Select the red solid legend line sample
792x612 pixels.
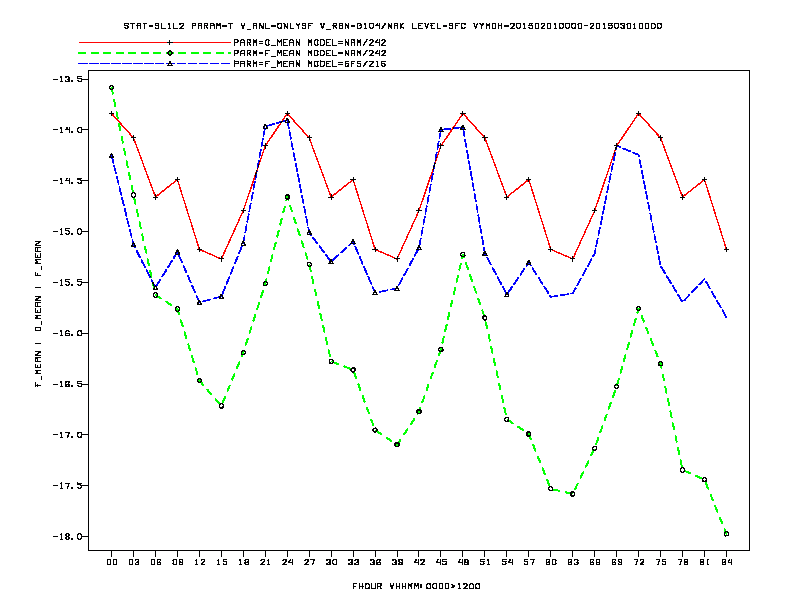coord(155,42)
